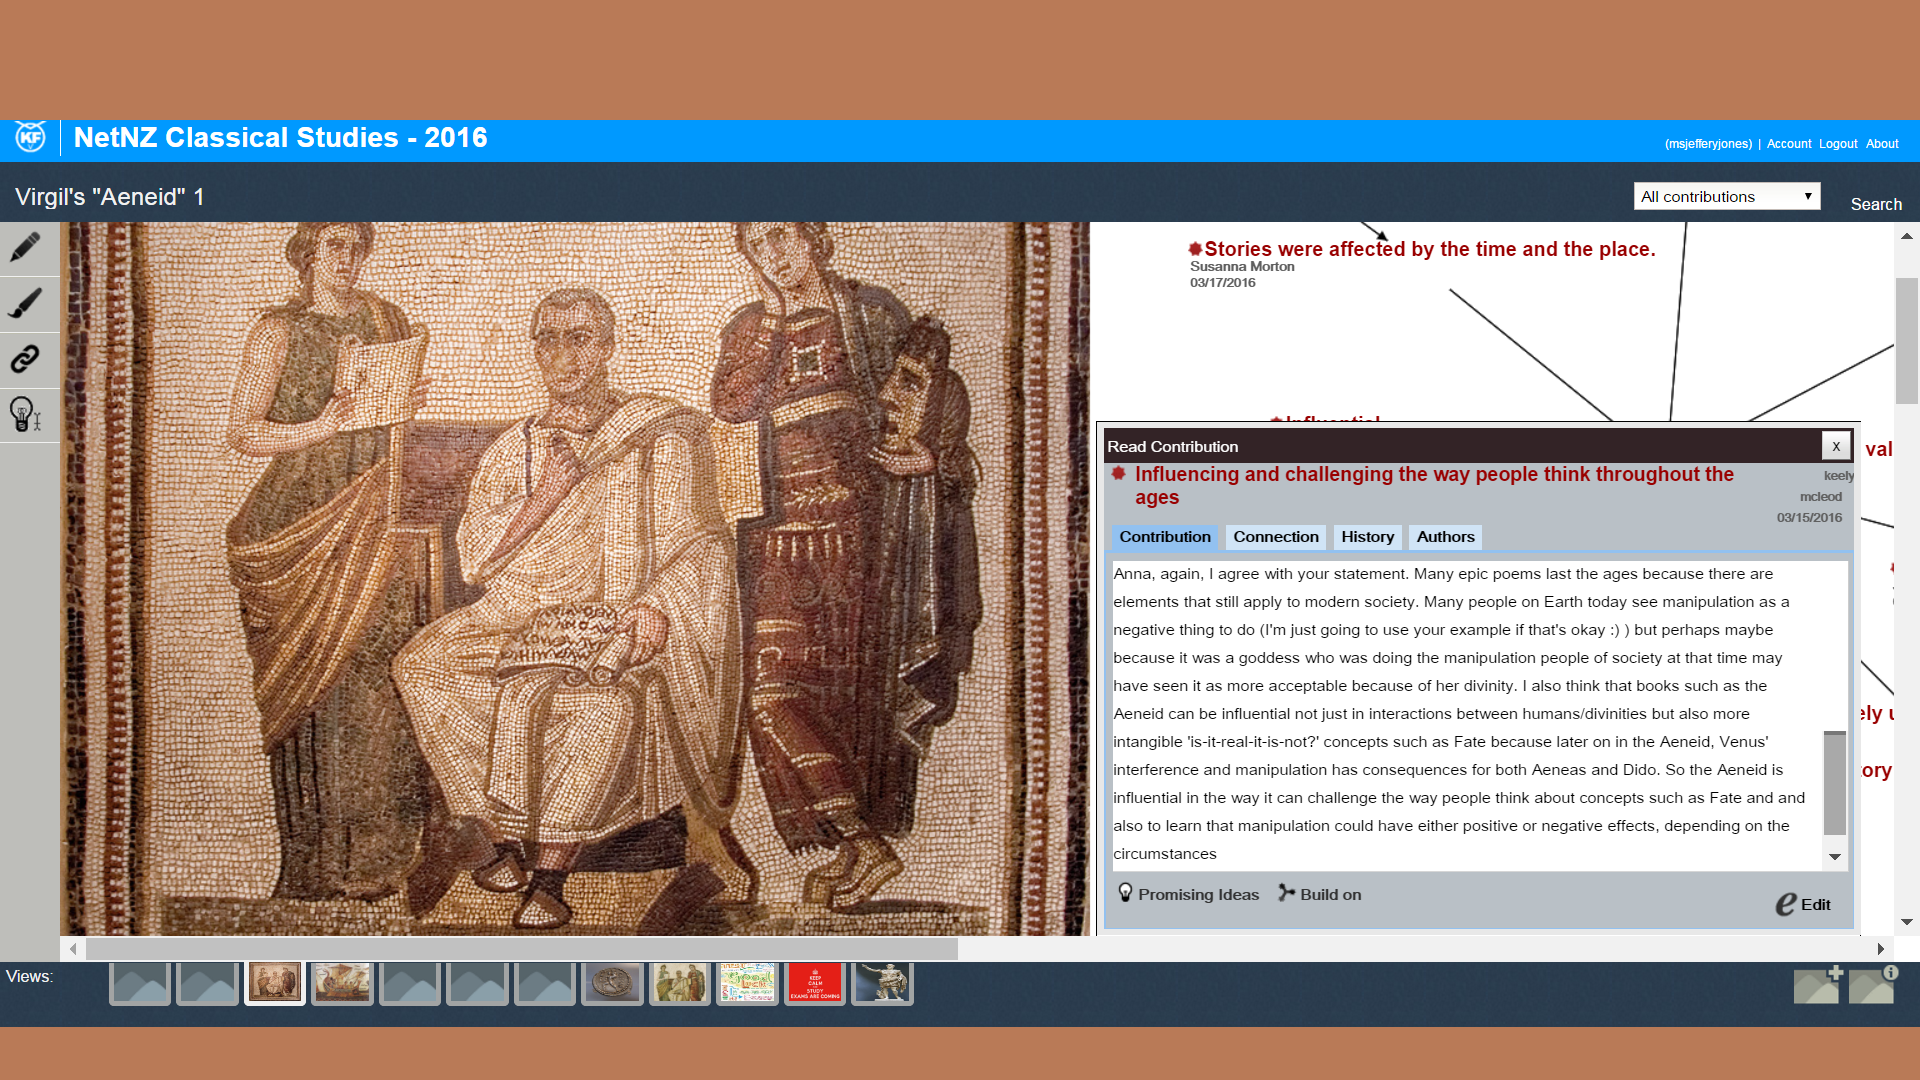Click the Influencing and challenging contribution title

[1434, 485]
